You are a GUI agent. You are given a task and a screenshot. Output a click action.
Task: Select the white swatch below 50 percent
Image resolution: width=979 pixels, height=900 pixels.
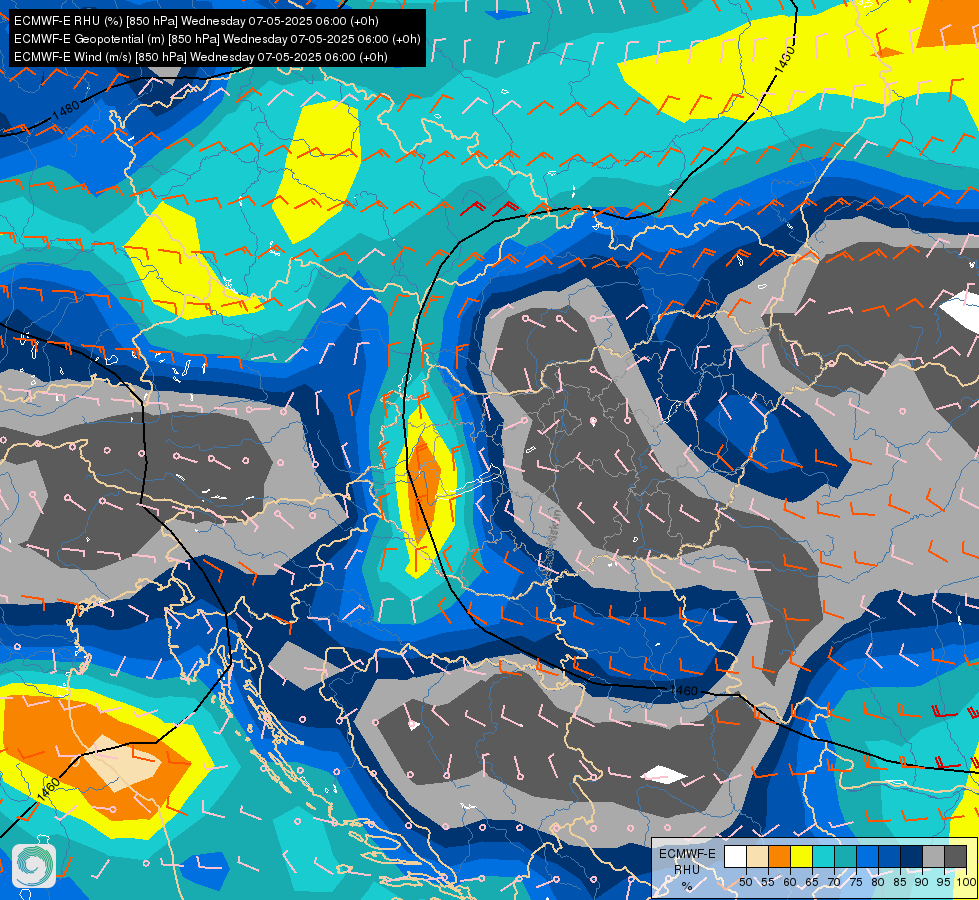point(735,856)
